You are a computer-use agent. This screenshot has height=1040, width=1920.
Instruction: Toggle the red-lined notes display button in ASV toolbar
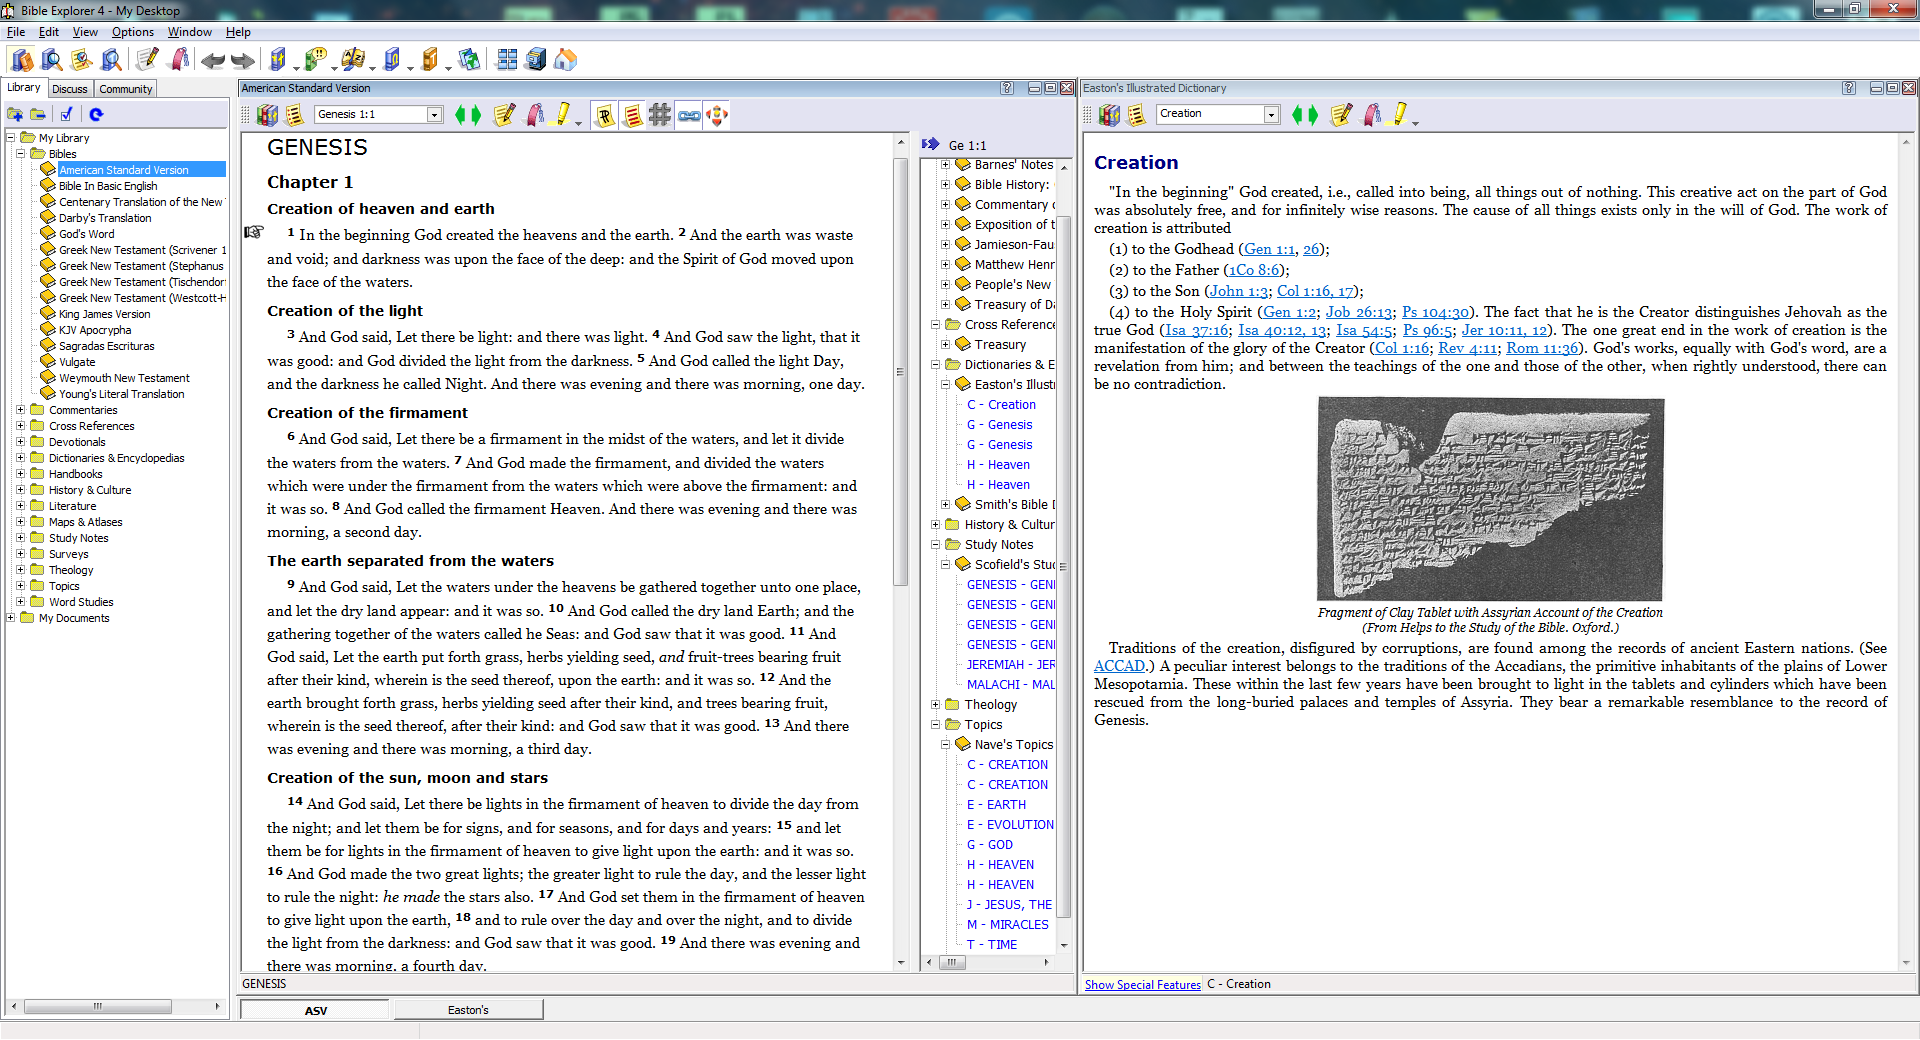(632, 115)
